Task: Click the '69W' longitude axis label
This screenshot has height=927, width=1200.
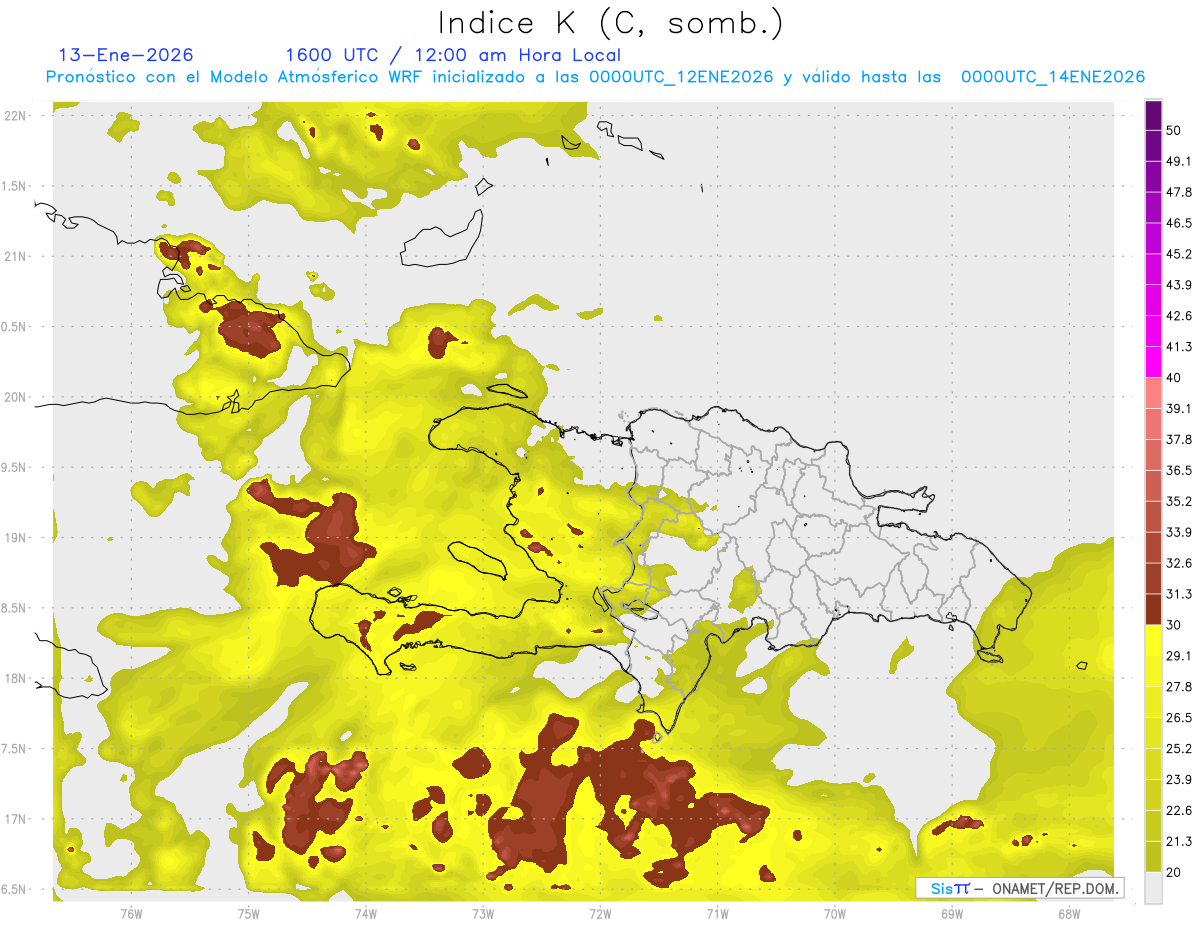Action: coord(952,913)
